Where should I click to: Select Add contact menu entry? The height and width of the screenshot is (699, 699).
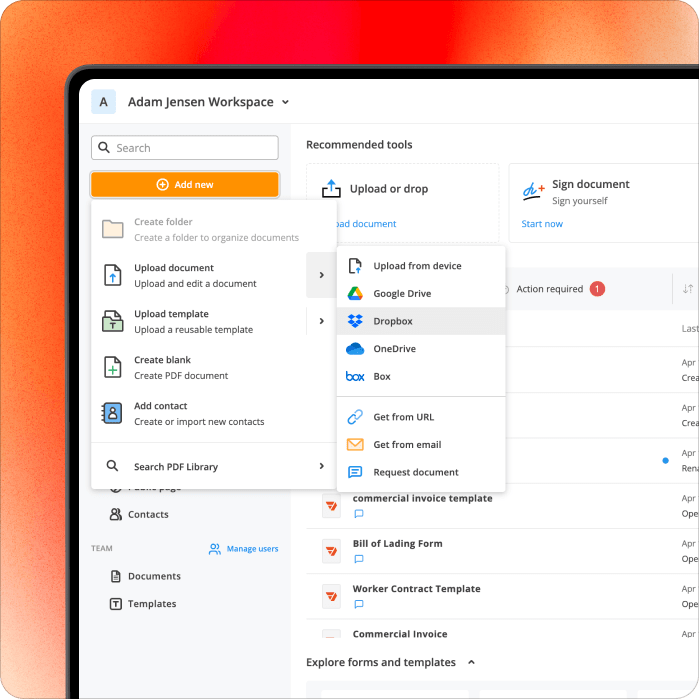214,413
